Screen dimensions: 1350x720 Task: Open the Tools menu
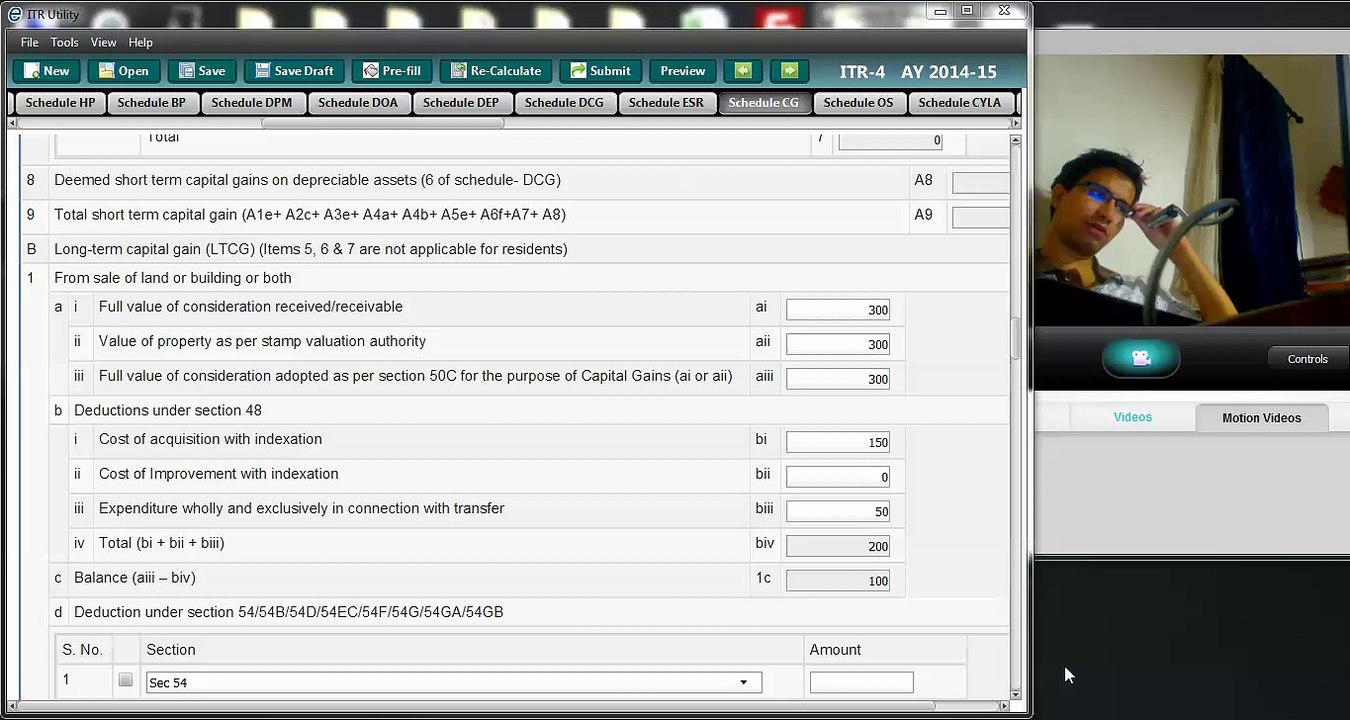tap(65, 42)
